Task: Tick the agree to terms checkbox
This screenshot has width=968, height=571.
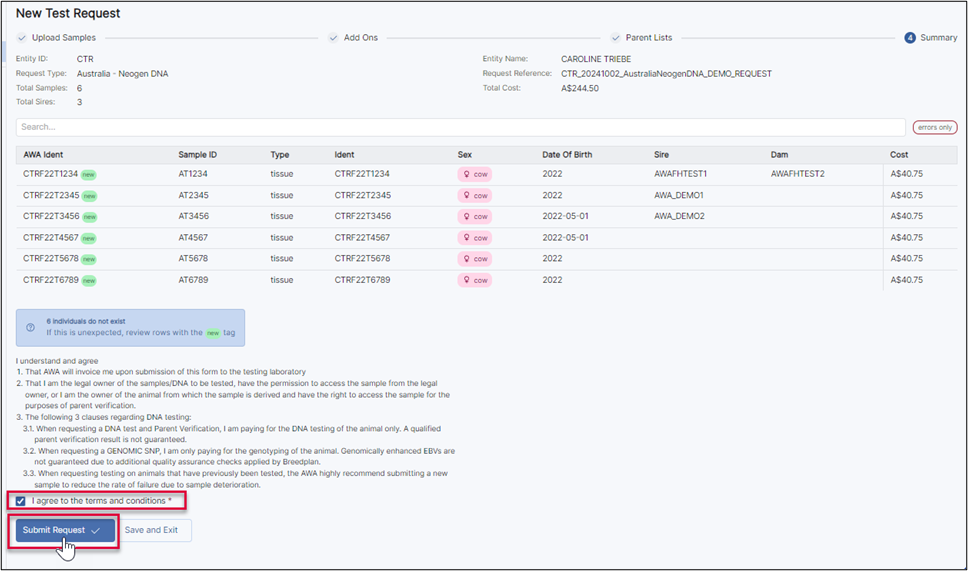Action: click(21, 501)
